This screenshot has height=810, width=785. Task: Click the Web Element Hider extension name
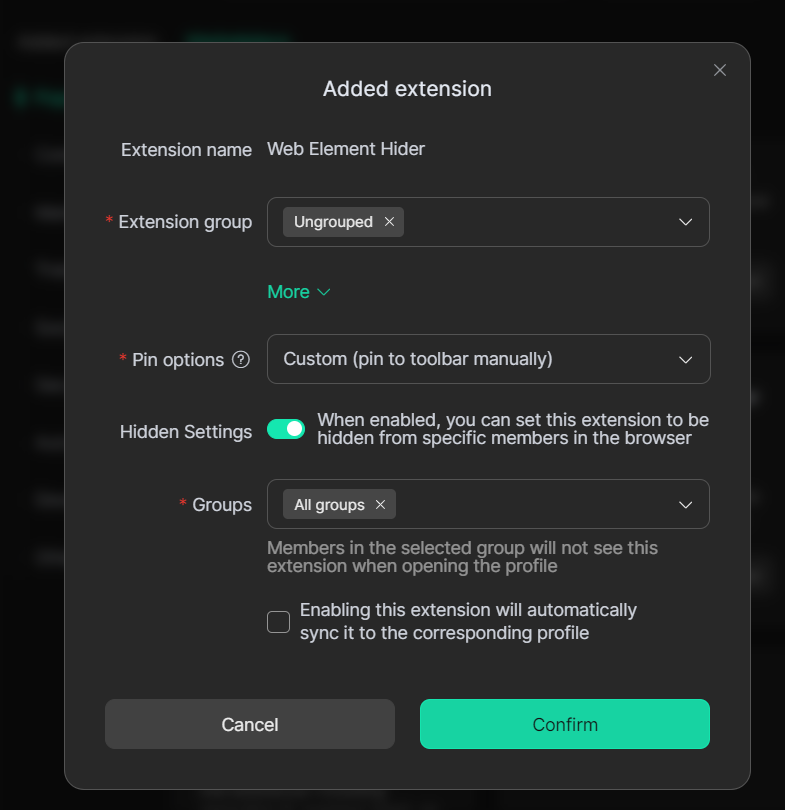coord(346,149)
